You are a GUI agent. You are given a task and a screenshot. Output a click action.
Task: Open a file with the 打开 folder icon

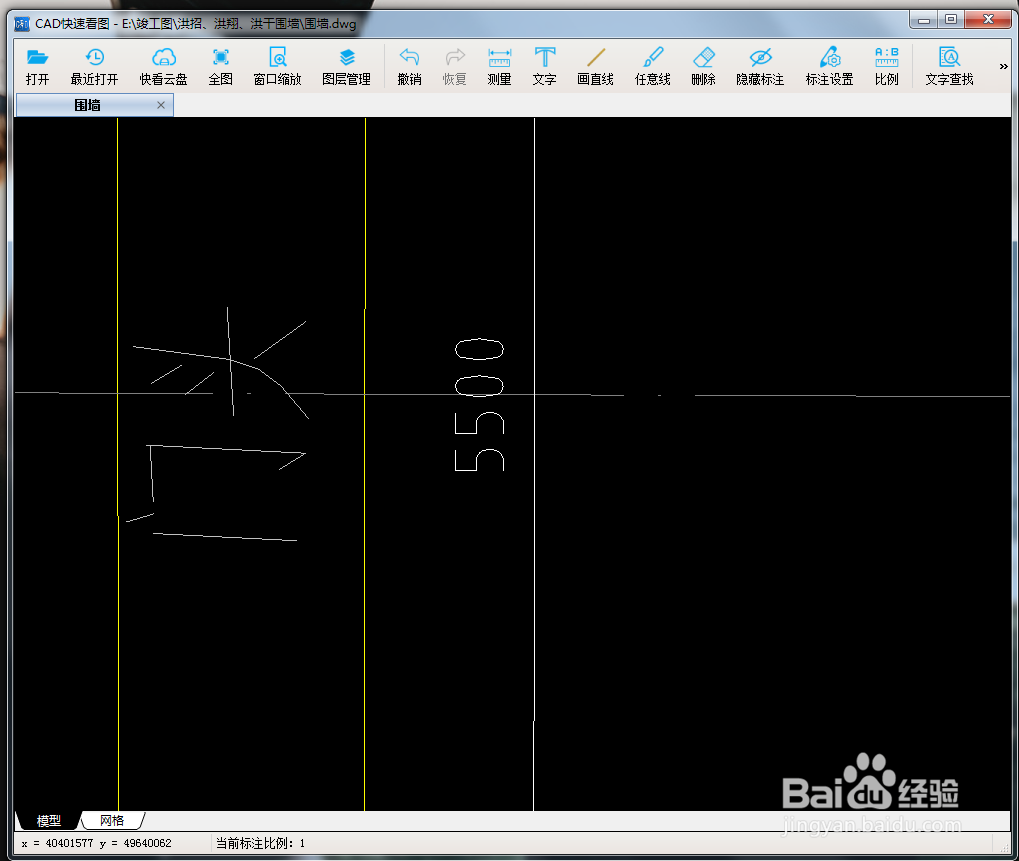(x=37, y=66)
